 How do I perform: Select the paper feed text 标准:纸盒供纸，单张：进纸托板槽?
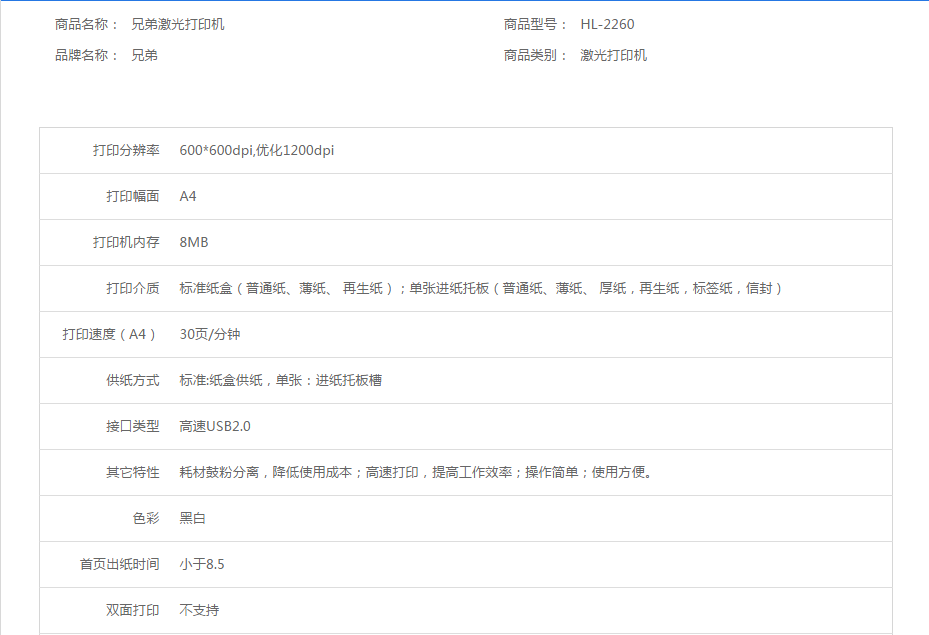(x=280, y=380)
